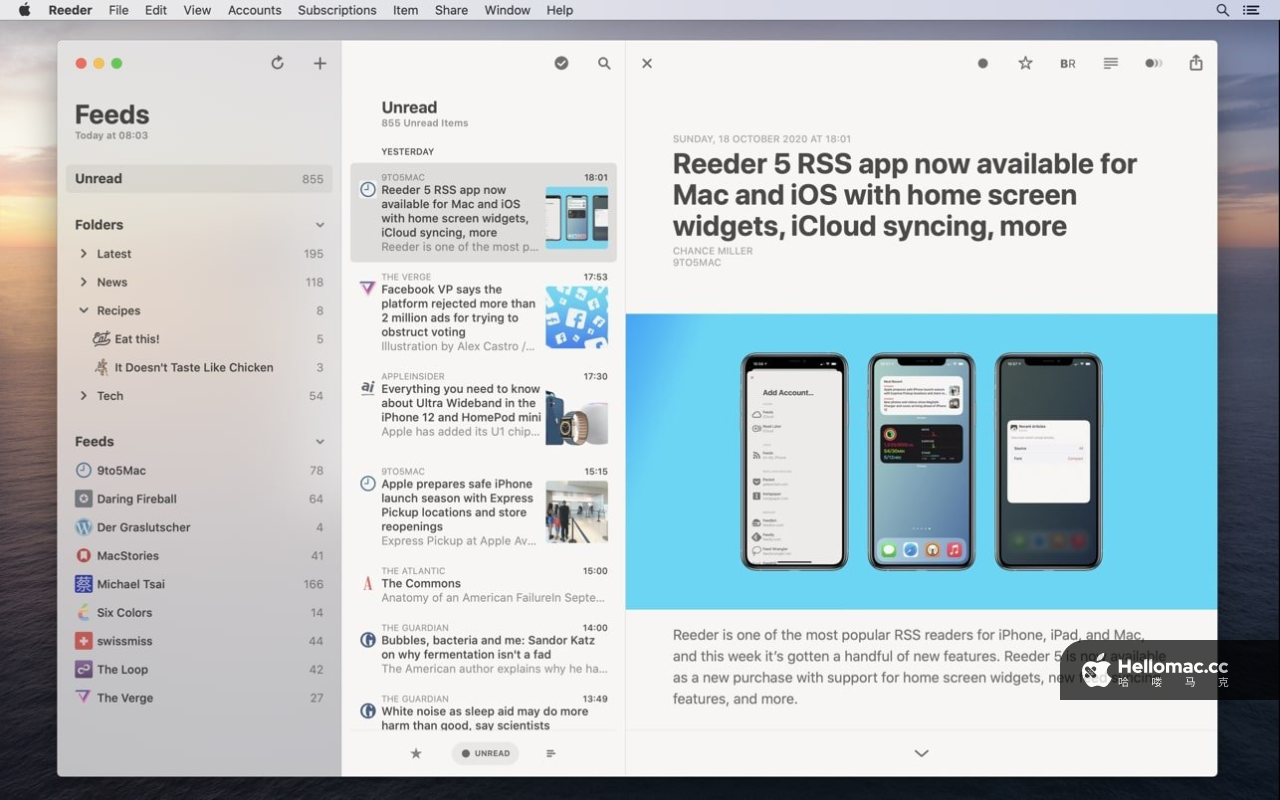Open the Reeder menu in the menu bar
Screen dimensions: 1280x800
tap(70, 10)
